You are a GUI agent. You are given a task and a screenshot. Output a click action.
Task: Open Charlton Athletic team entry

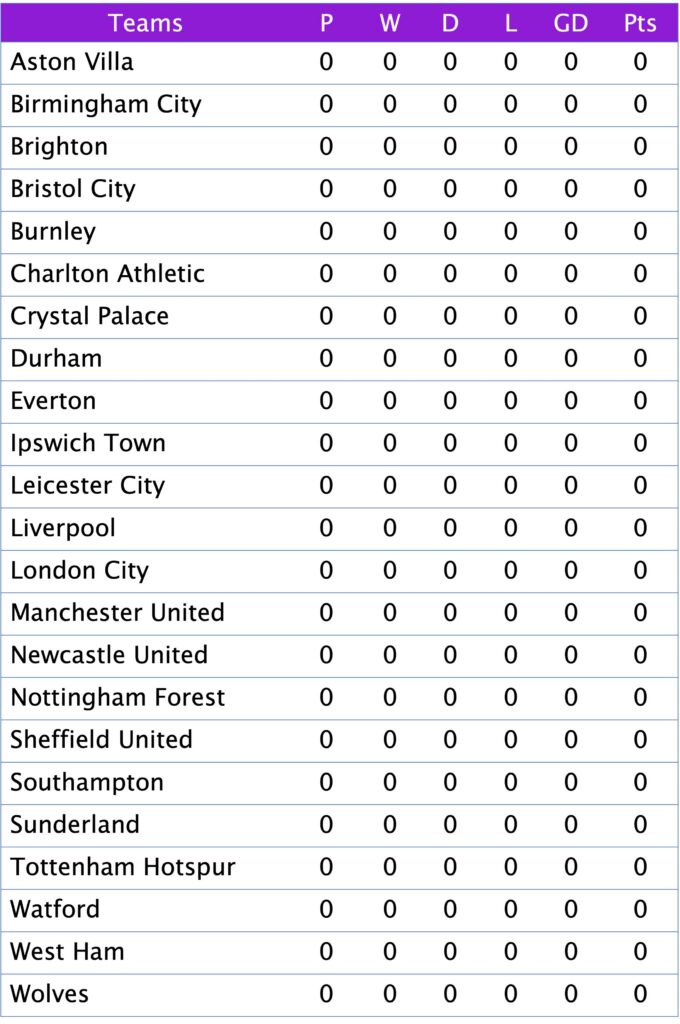pyautogui.click(x=108, y=274)
